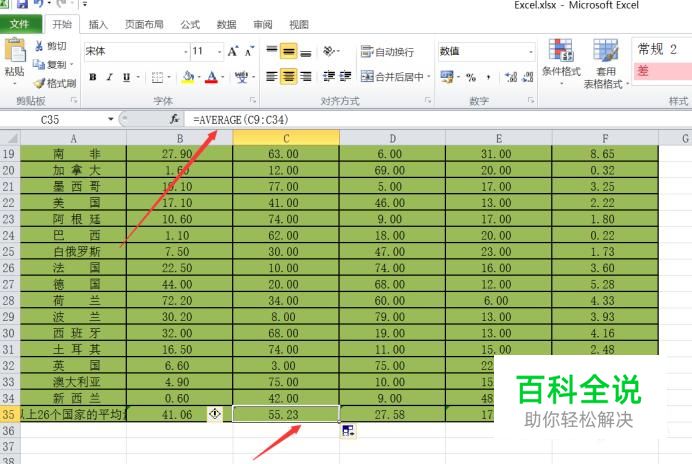Click the phonetic guide (文) icon
The width and height of the screenshot is (692, 464).
tap(241, 77)
